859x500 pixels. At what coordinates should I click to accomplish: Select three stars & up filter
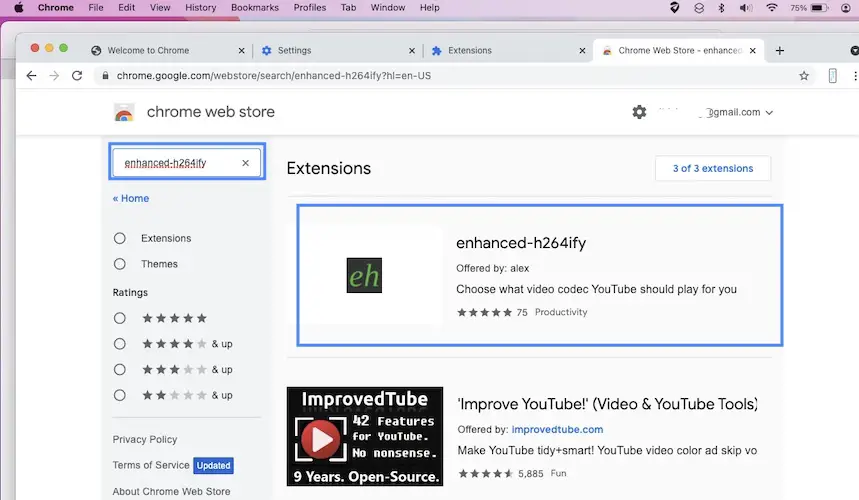119,370
